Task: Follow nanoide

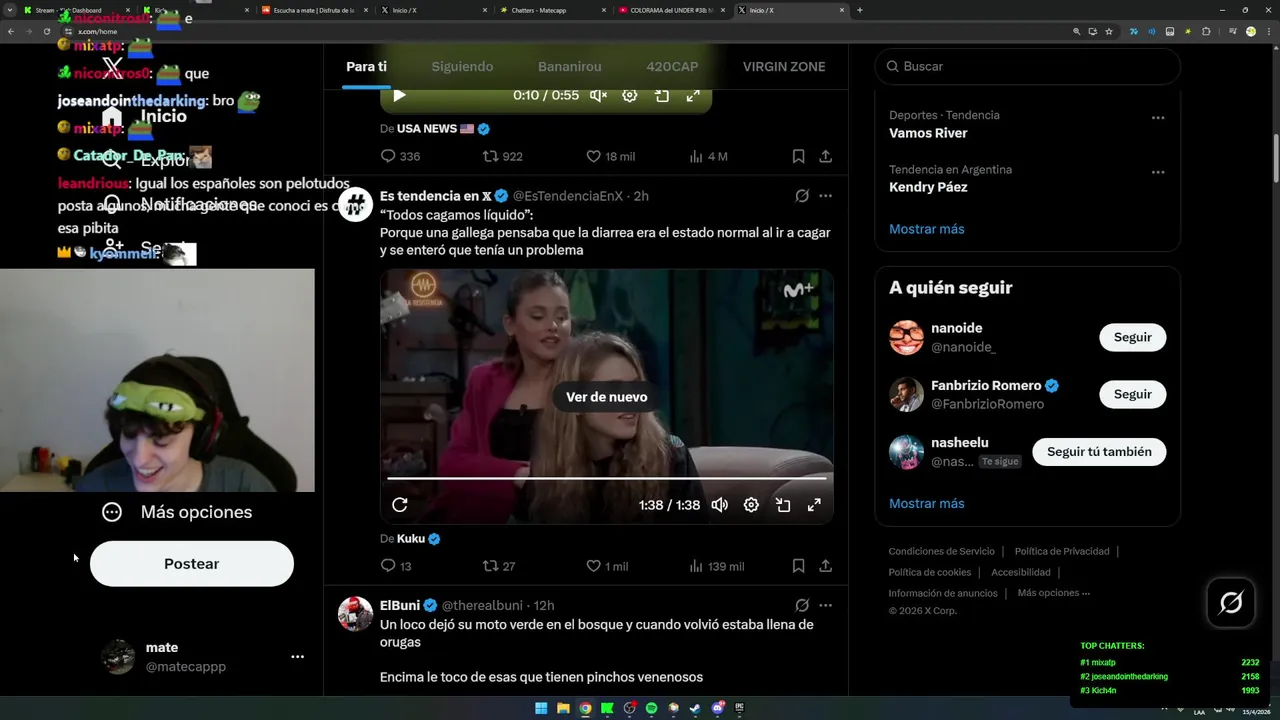Action: tap(1132, 337)
